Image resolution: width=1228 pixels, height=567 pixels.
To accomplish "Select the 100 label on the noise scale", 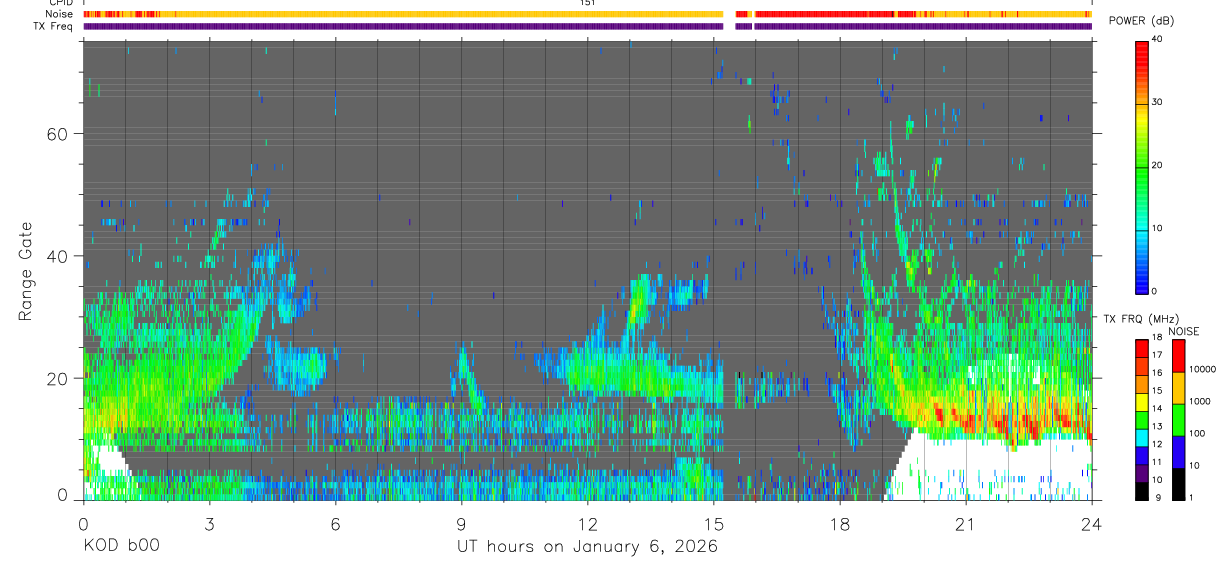I will (1198, 433).
